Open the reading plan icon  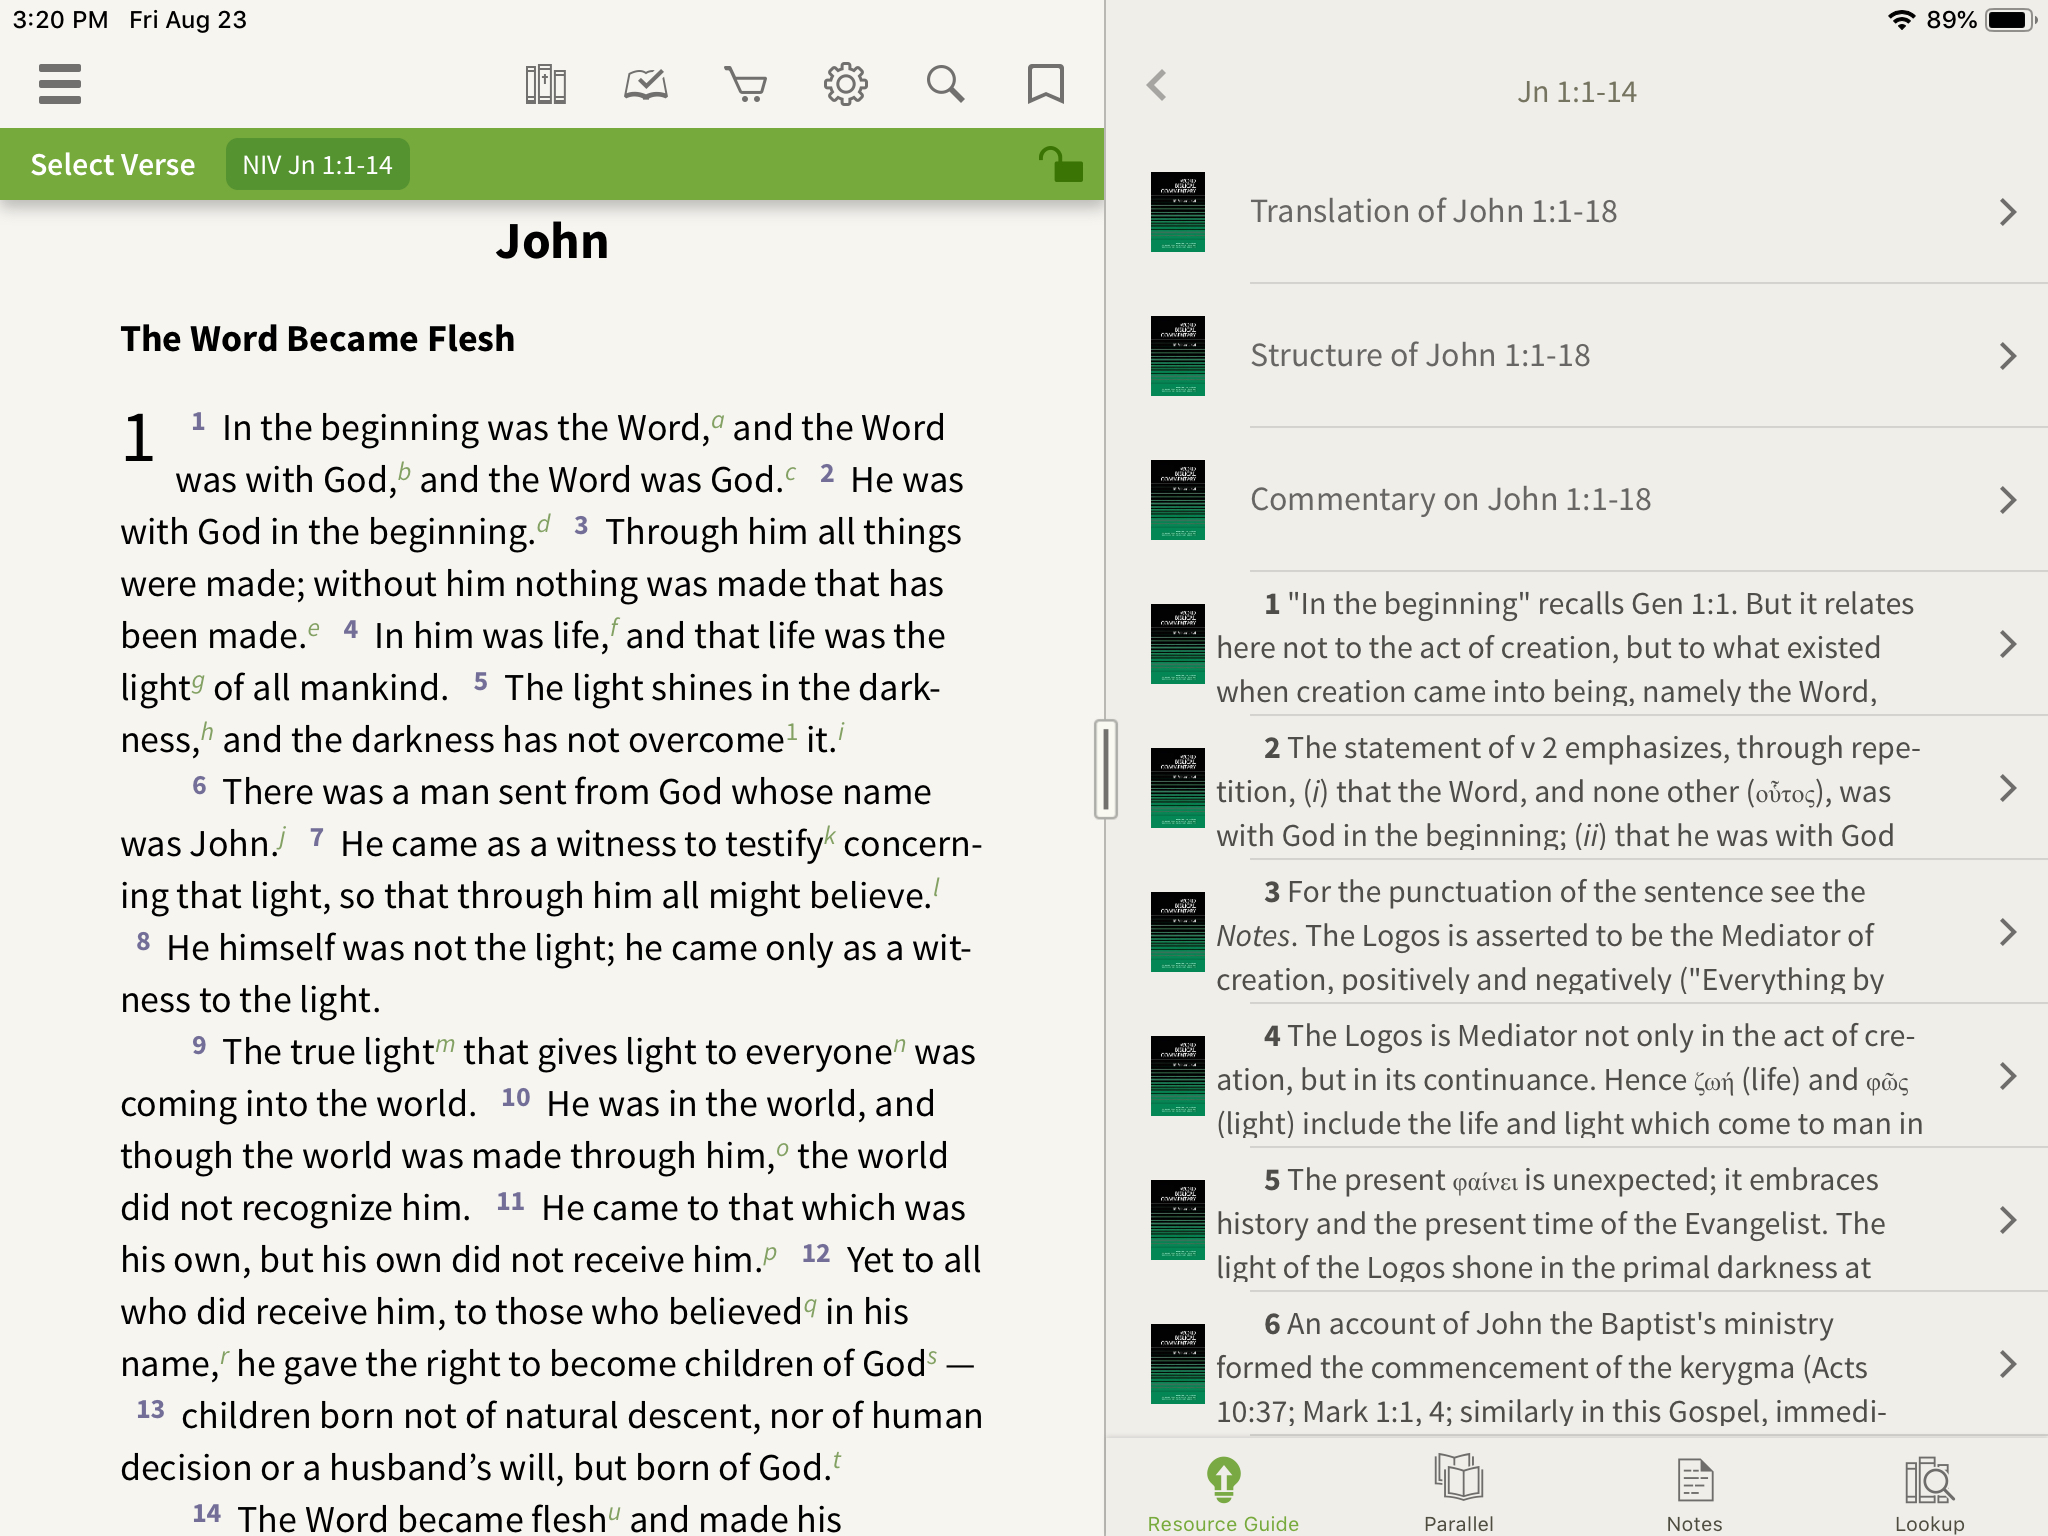click(x=645, y=84)
